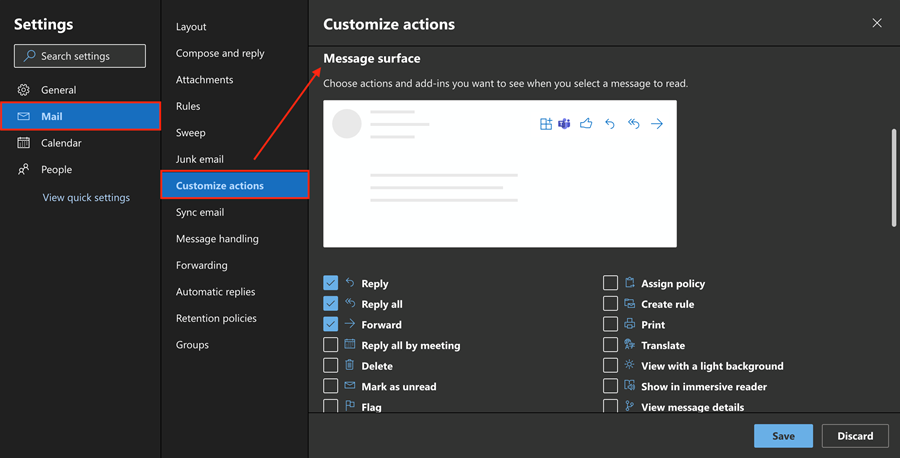This screenshot has height=458, width=900.
Task: Click the Translate icon
Action: point(630,344)
